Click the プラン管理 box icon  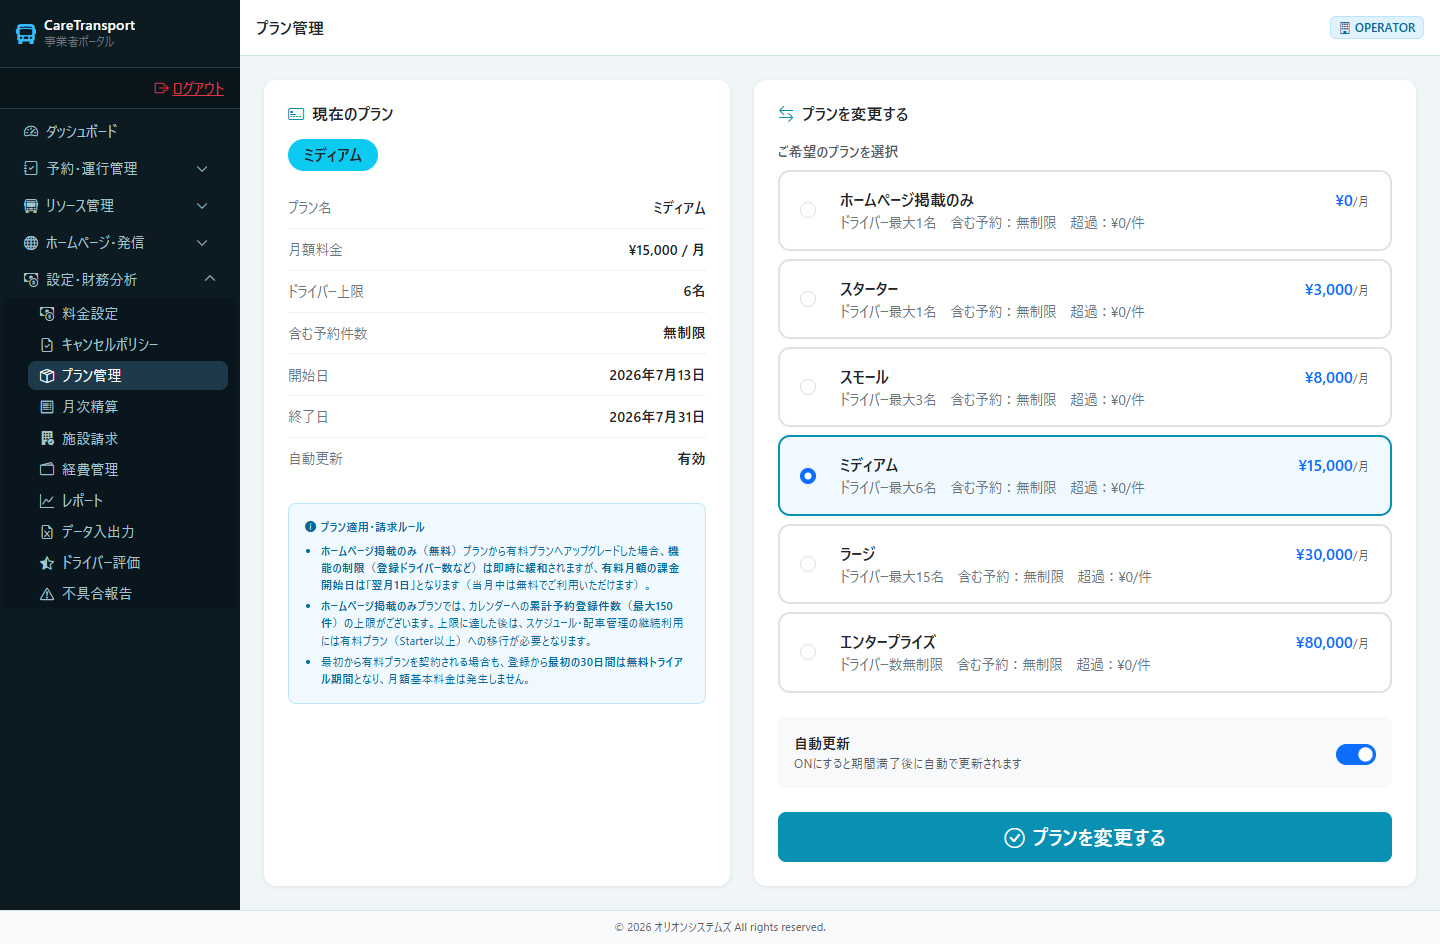tap(47, 375)
